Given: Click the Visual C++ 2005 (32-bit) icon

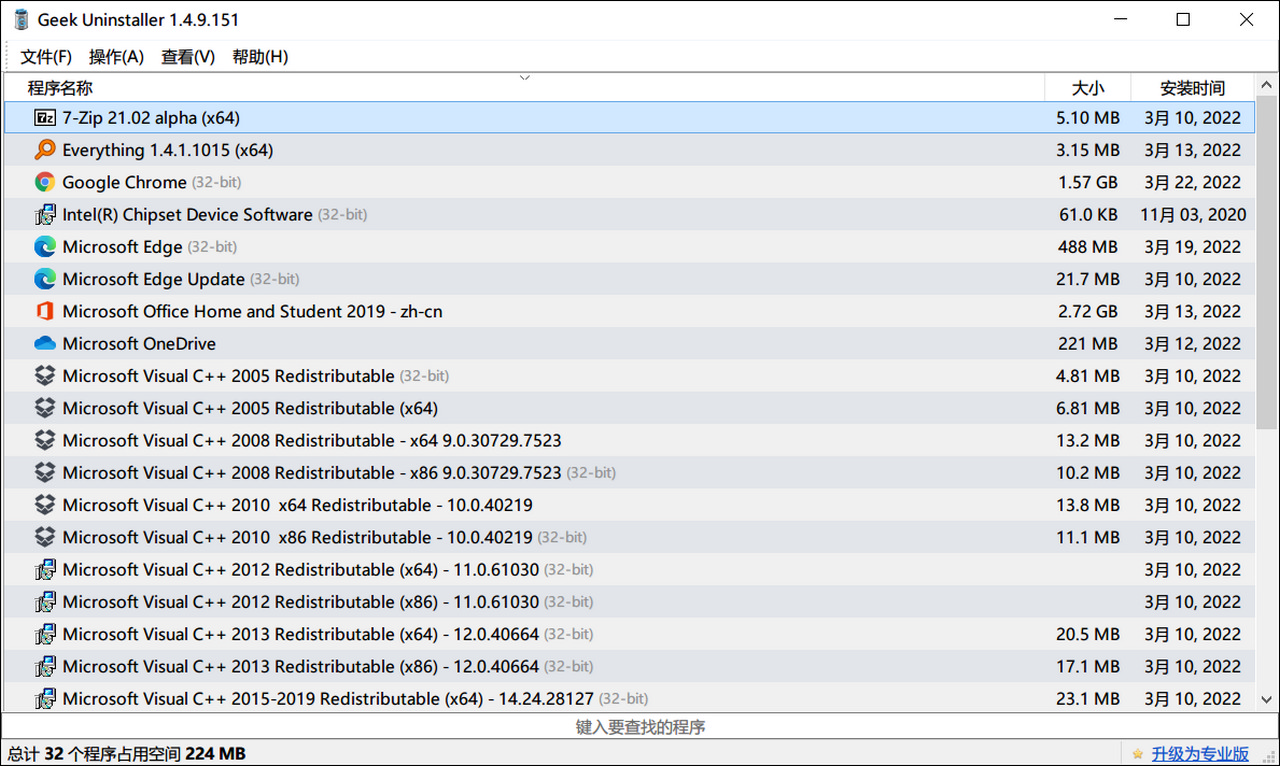Looking at the screenshot, I should pos(45,376).
